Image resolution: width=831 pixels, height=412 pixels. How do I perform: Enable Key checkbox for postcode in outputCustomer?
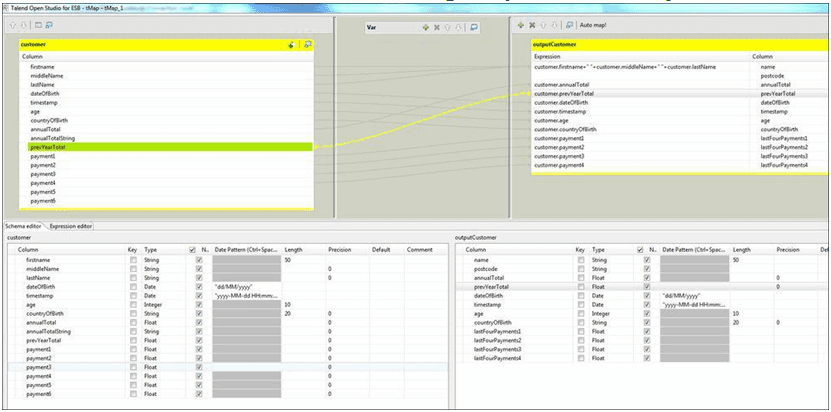[581, 268]
